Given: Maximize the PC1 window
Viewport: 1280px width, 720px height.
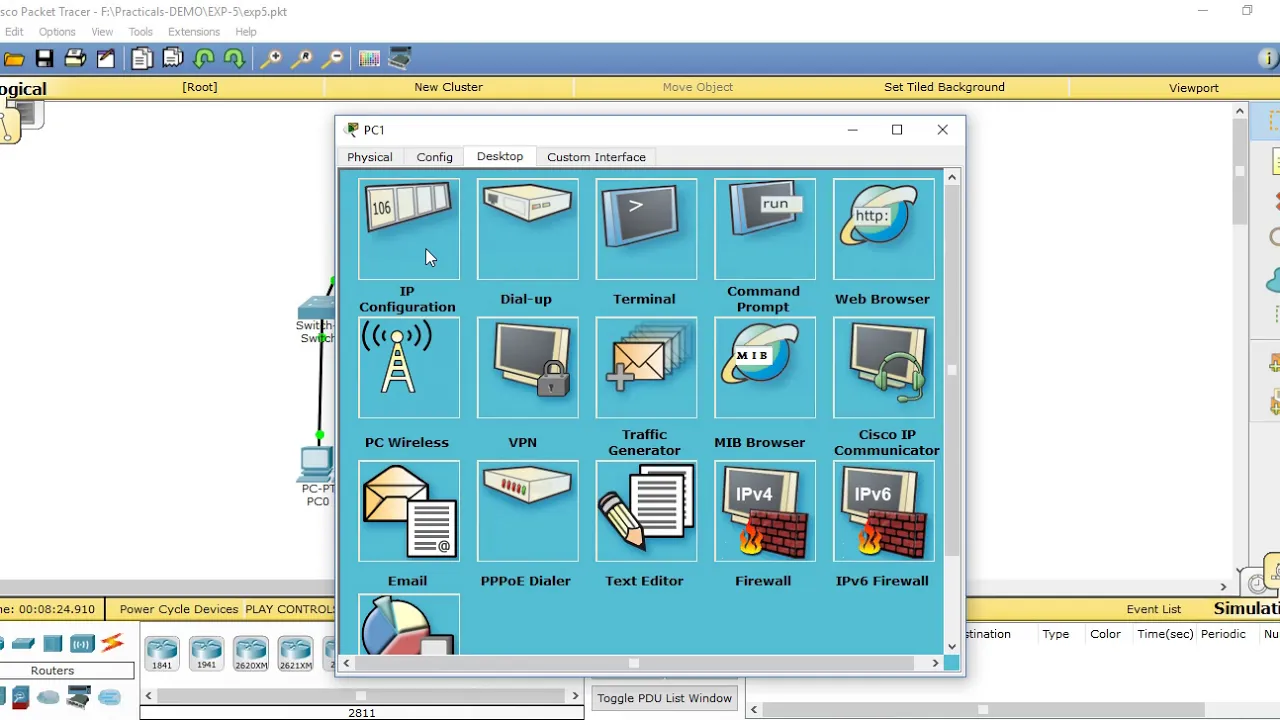Looking at the screenshot, I should [897, 130].
